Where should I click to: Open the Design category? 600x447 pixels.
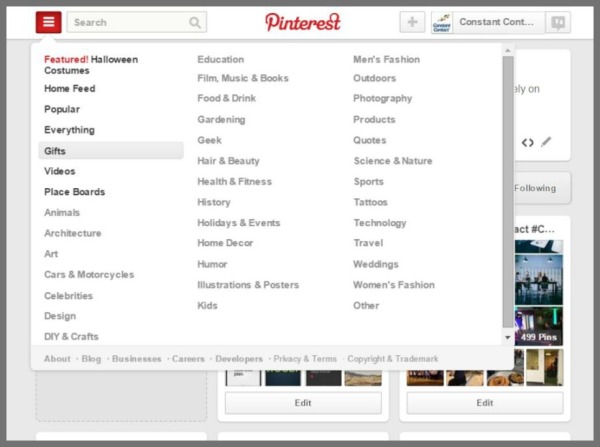(60, 316)
